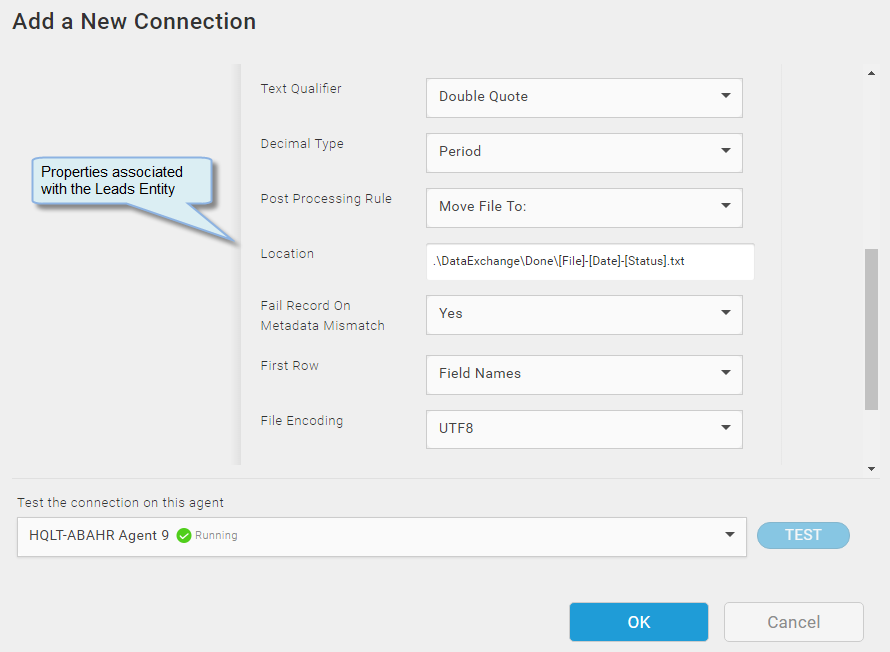Click into the Location path field

coord(590,262)
